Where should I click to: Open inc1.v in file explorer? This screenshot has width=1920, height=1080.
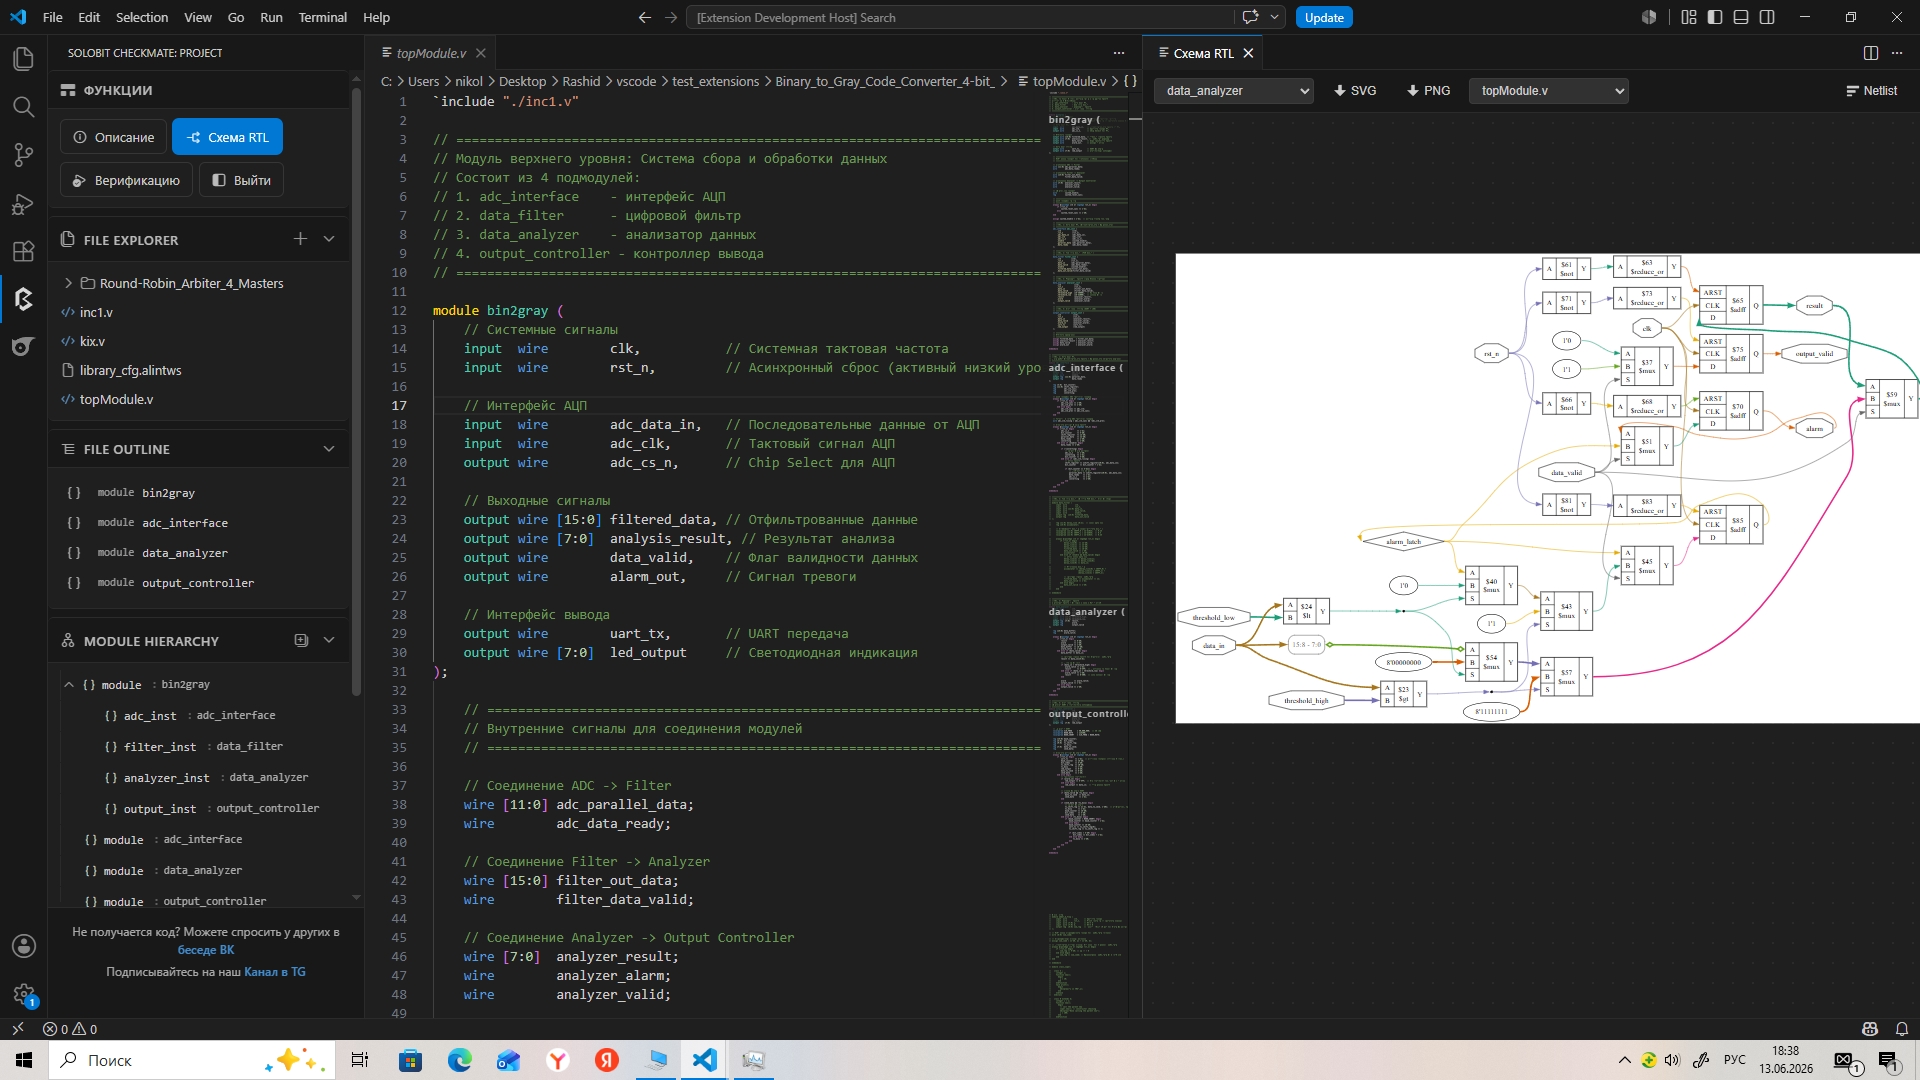pos(96,312)
